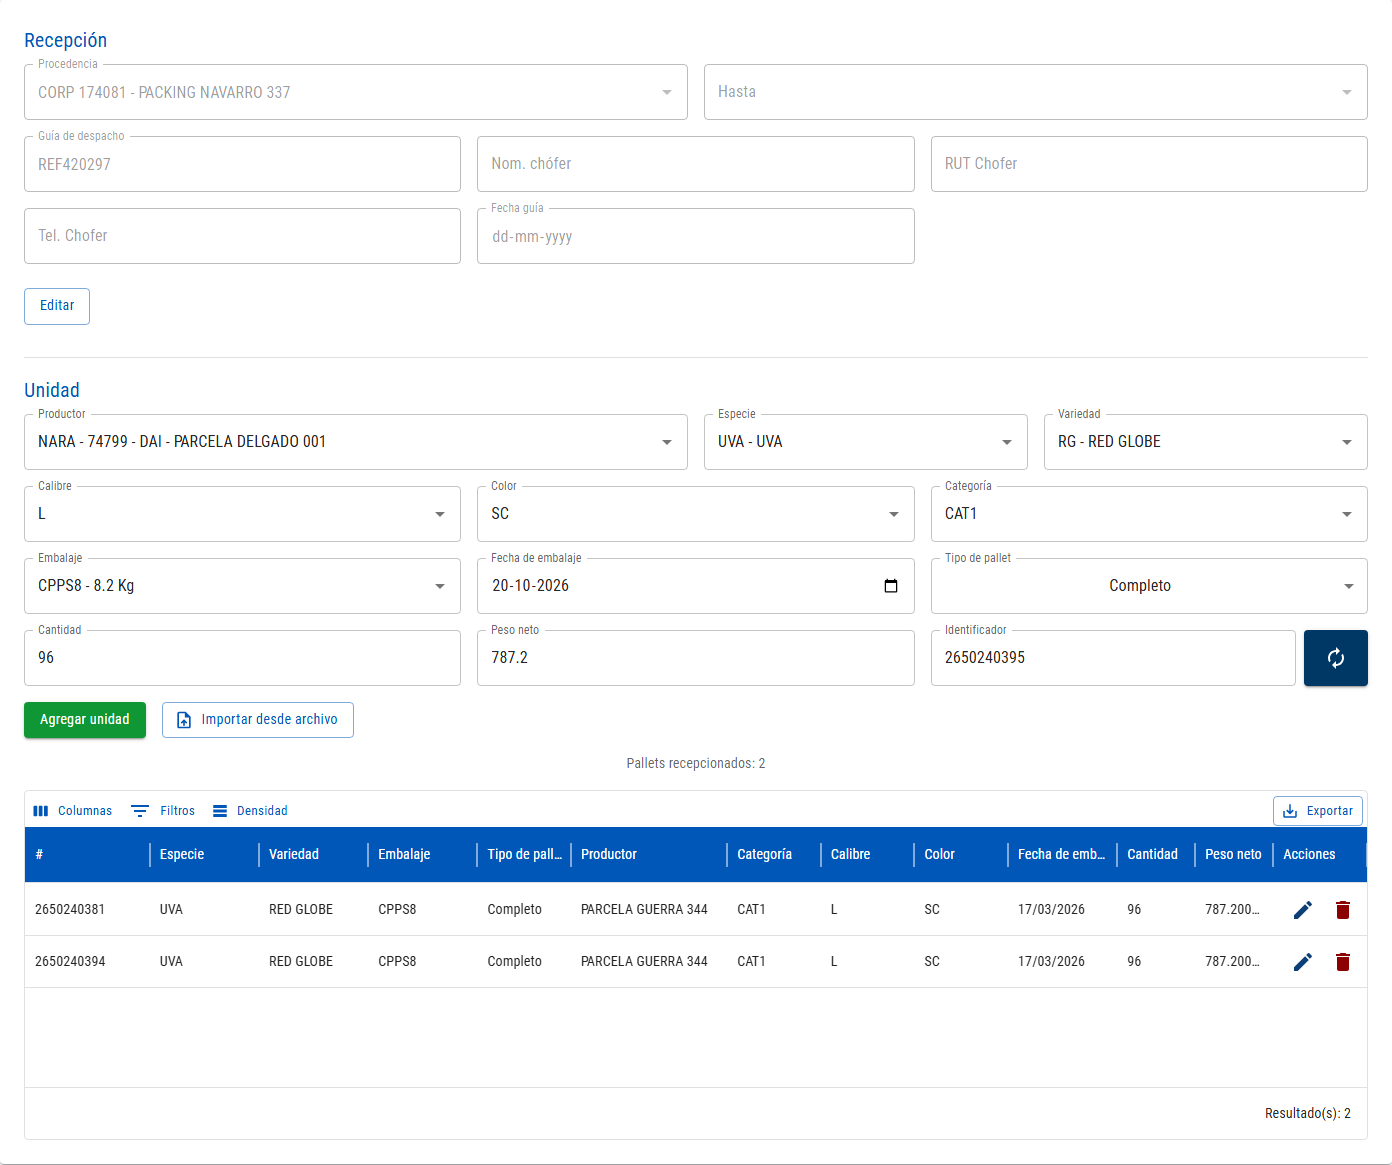This screenshot has height=1165, width=1392.
Task: Sort table by Cantidad column header
Action: pos(1152,855)
